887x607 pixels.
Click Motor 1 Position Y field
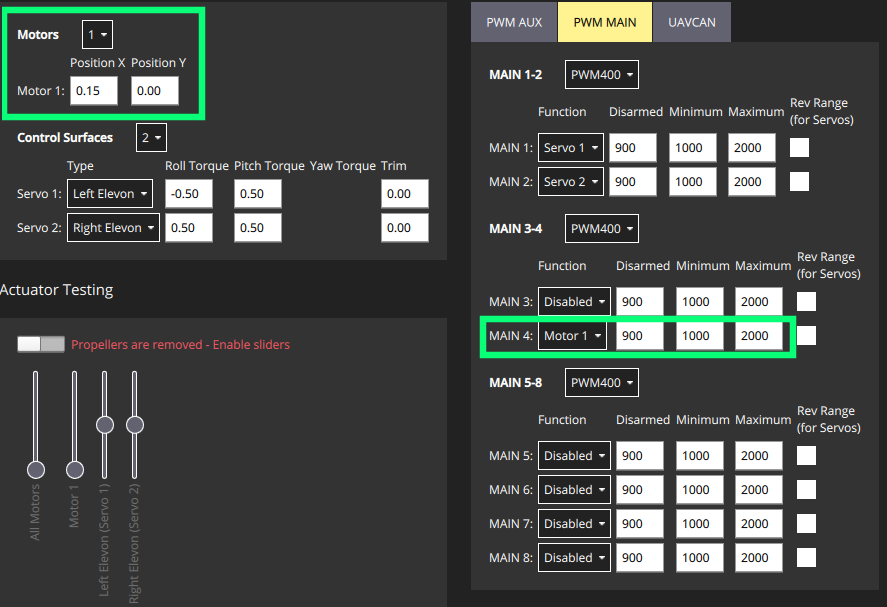[x=155, y=91]
